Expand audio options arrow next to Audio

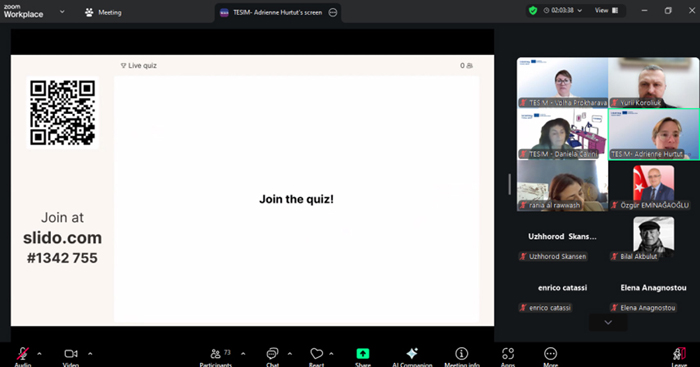[x=39, y=354]
